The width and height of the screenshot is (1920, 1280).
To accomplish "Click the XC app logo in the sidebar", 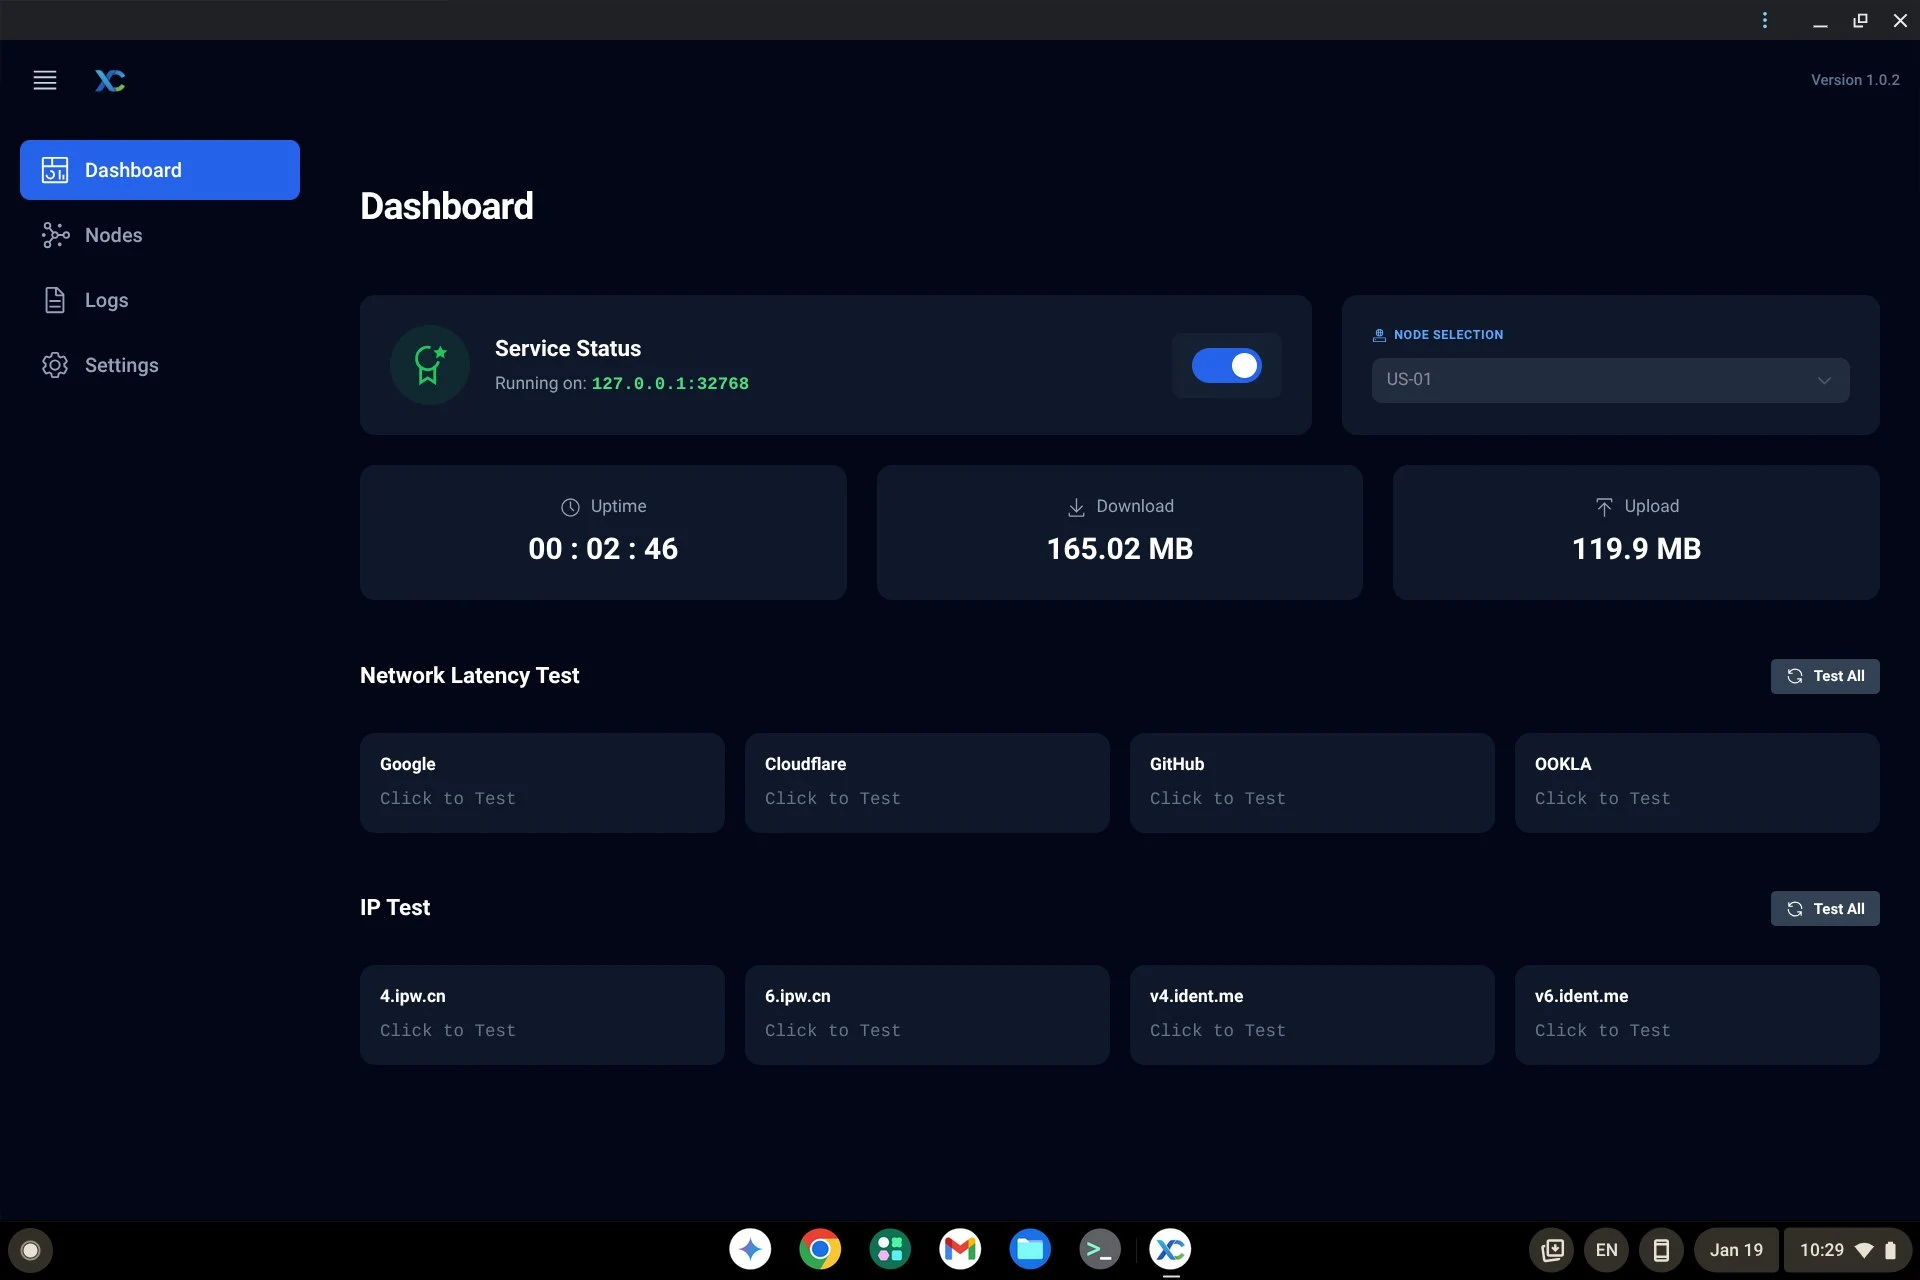I will click(x=110, y=80).
